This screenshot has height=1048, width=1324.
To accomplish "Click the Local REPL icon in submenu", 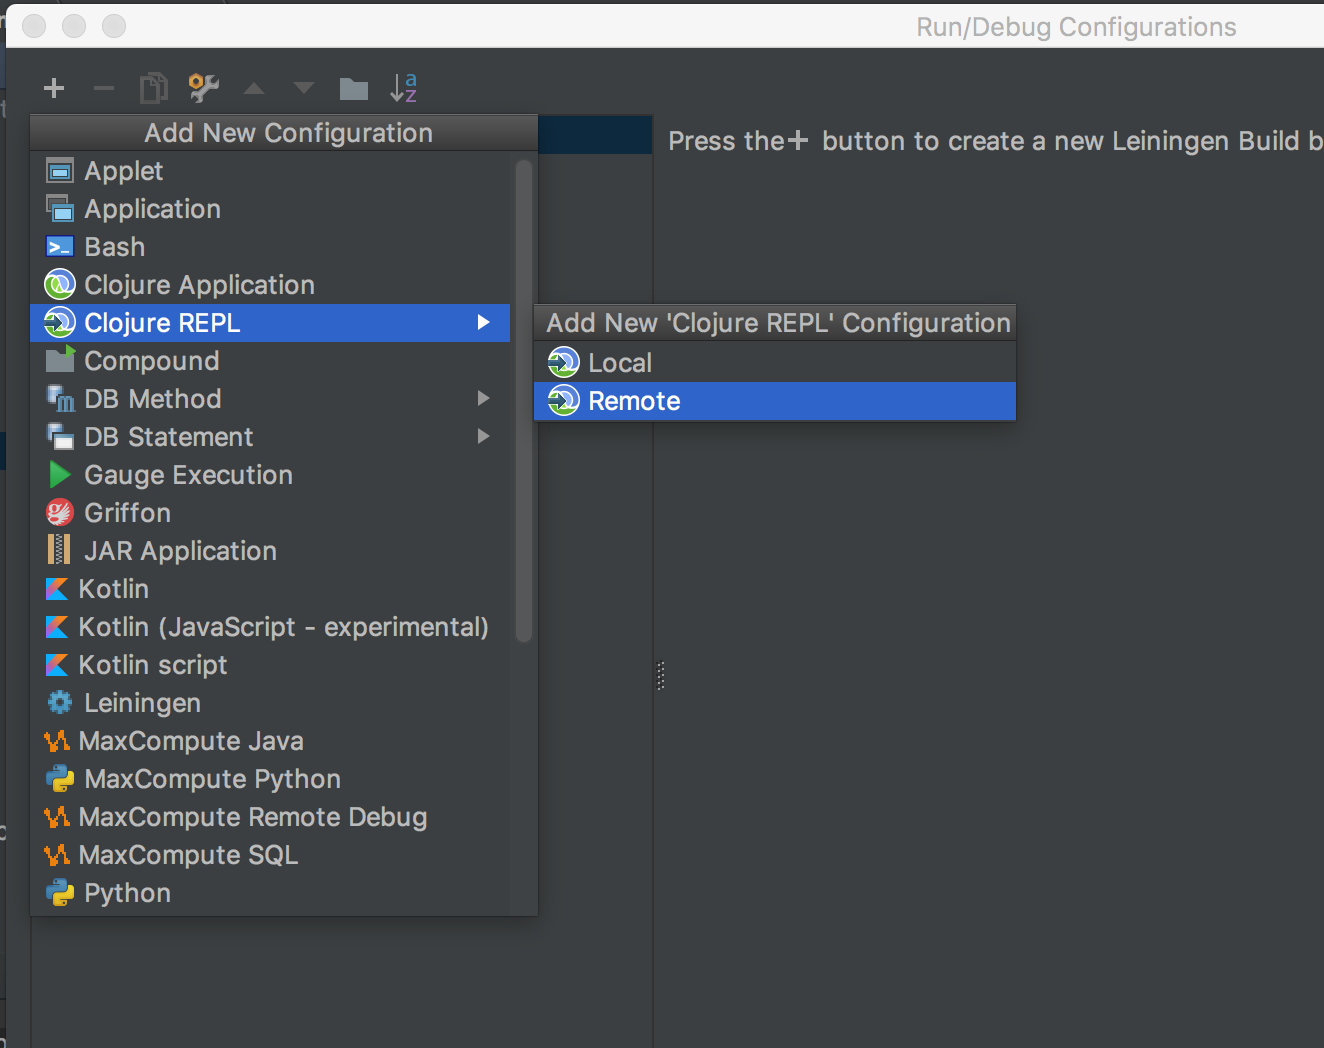I will pos(564,362).
